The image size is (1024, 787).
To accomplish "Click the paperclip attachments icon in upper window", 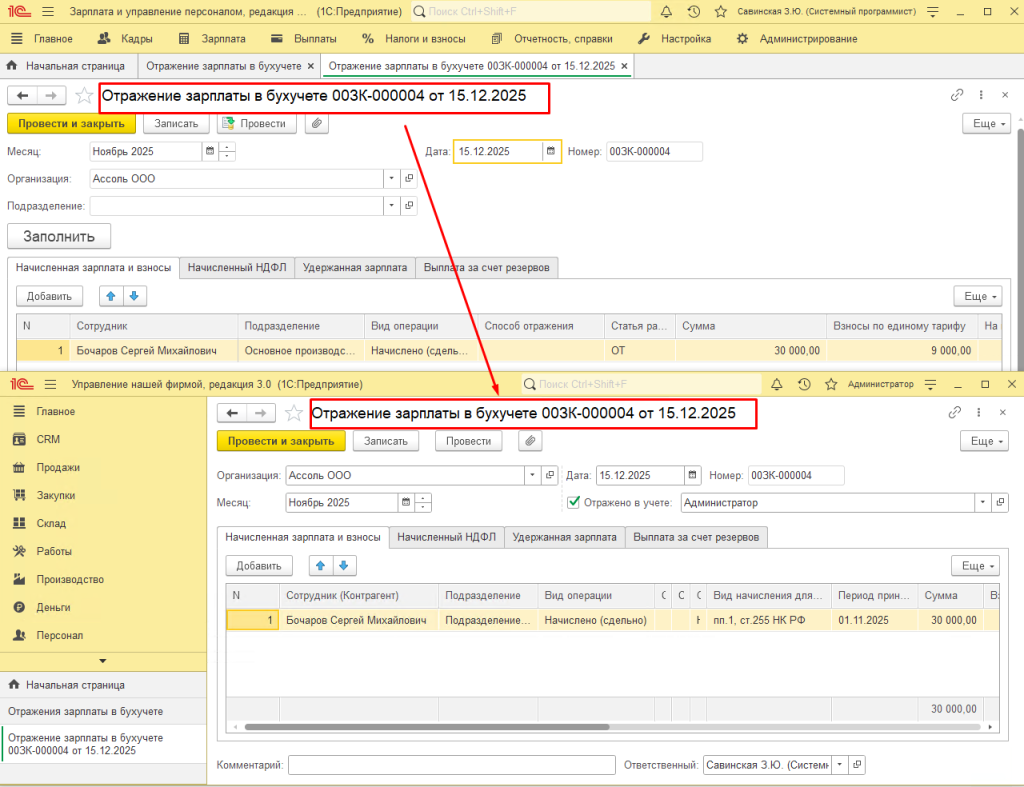I will click(x=317, y=124).
